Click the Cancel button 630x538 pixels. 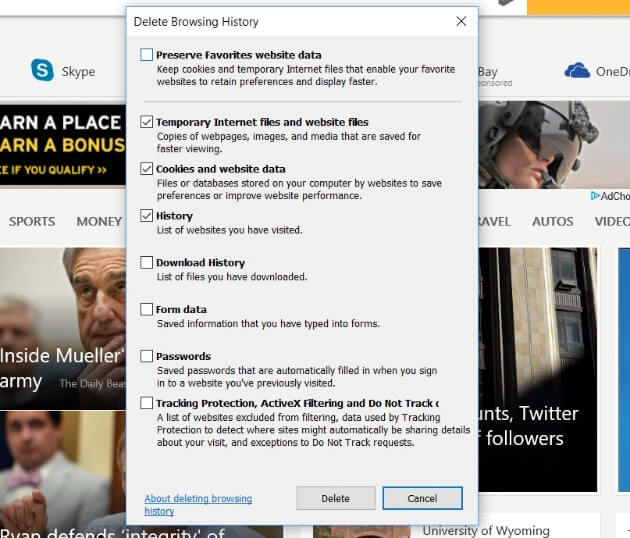[x=422, y=498]
